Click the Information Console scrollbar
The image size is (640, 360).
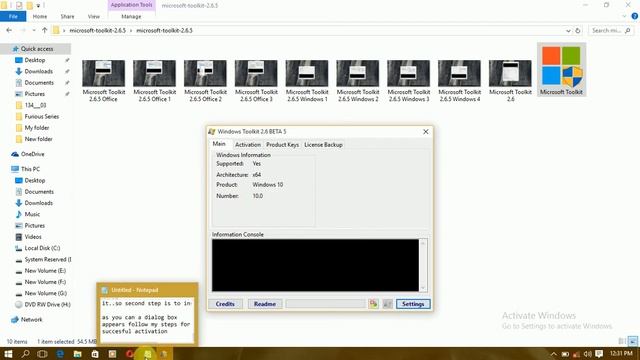423,265
